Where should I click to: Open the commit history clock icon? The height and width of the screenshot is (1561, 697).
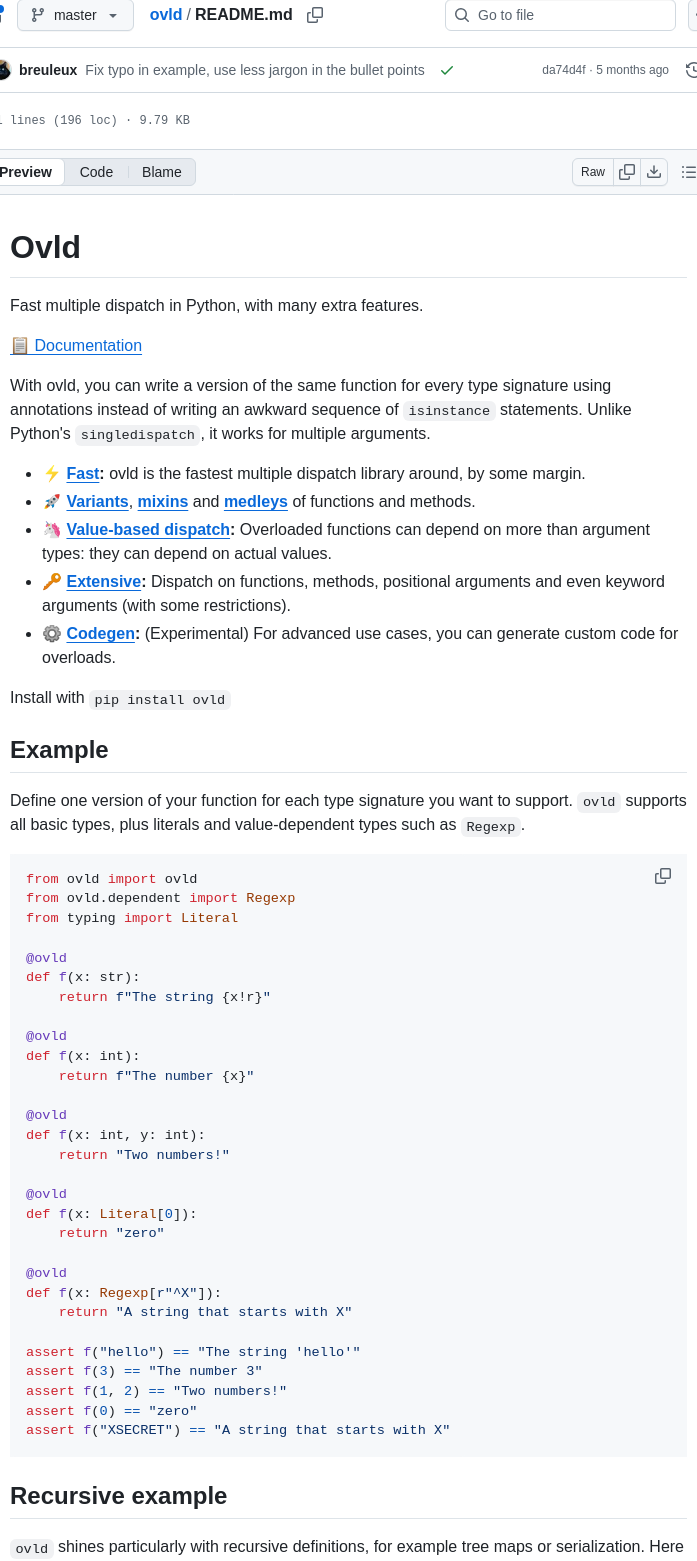click(x=691, y=70)
